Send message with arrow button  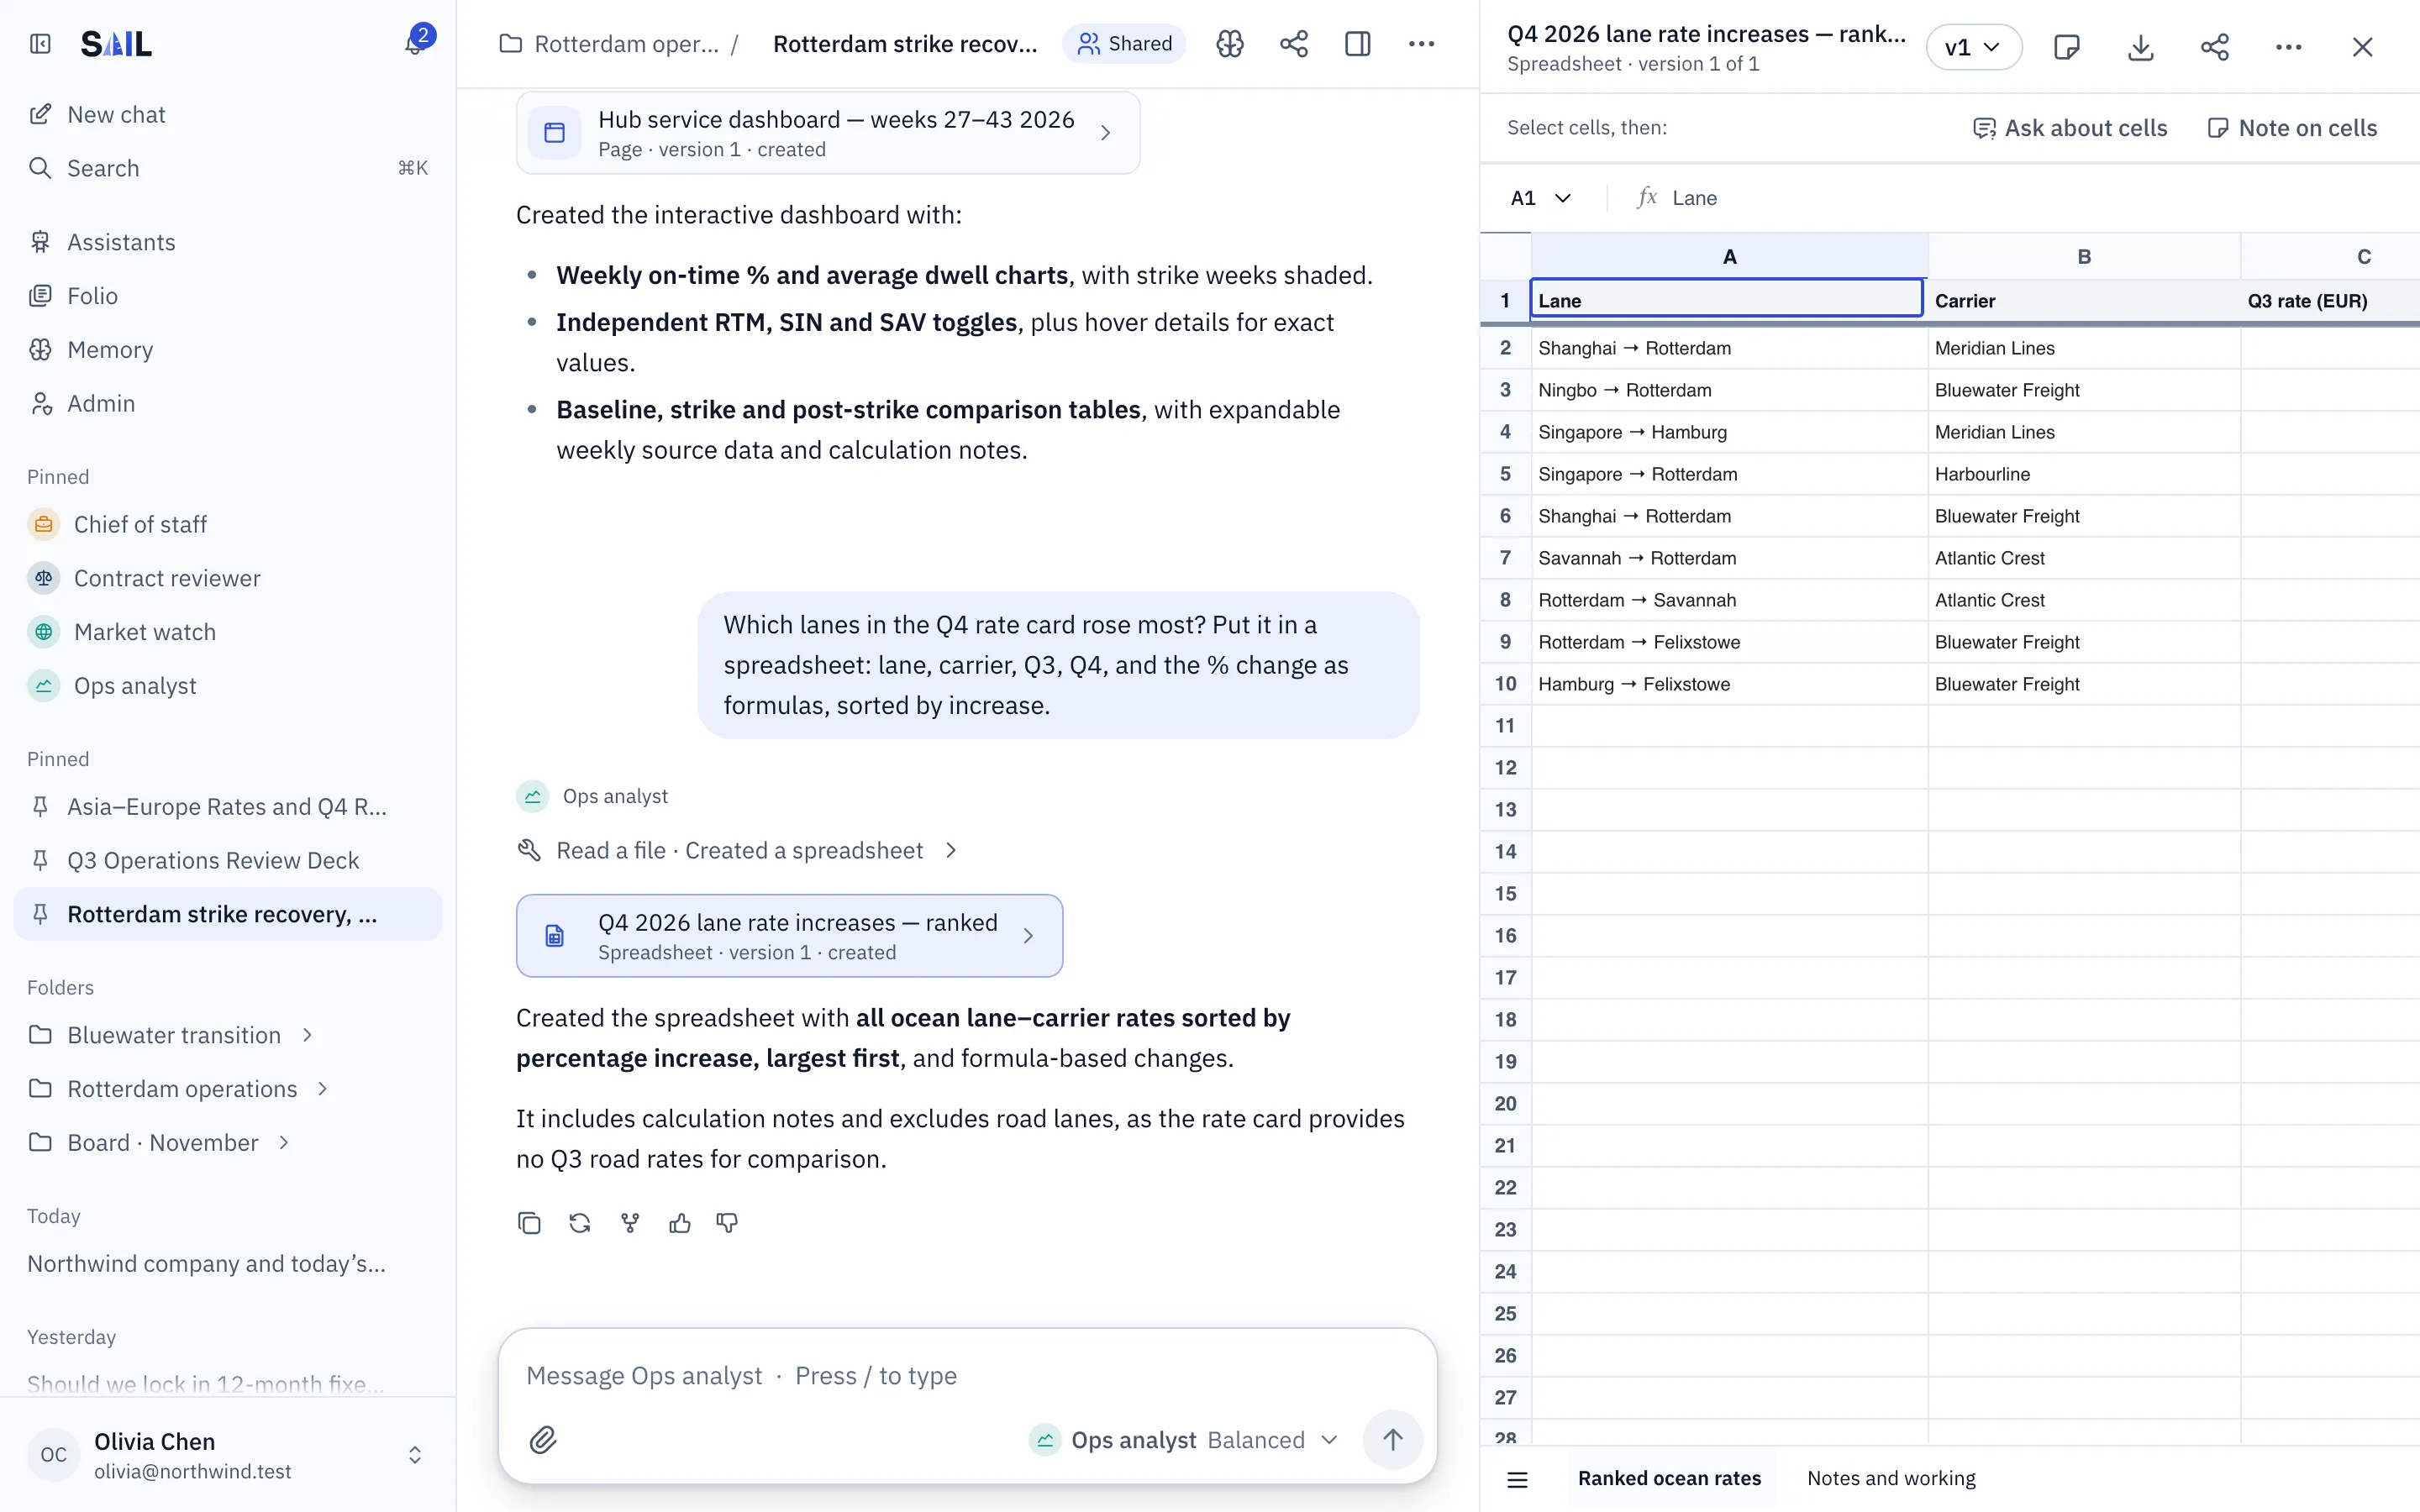pyautogui.click(x=1392, y=1440)
